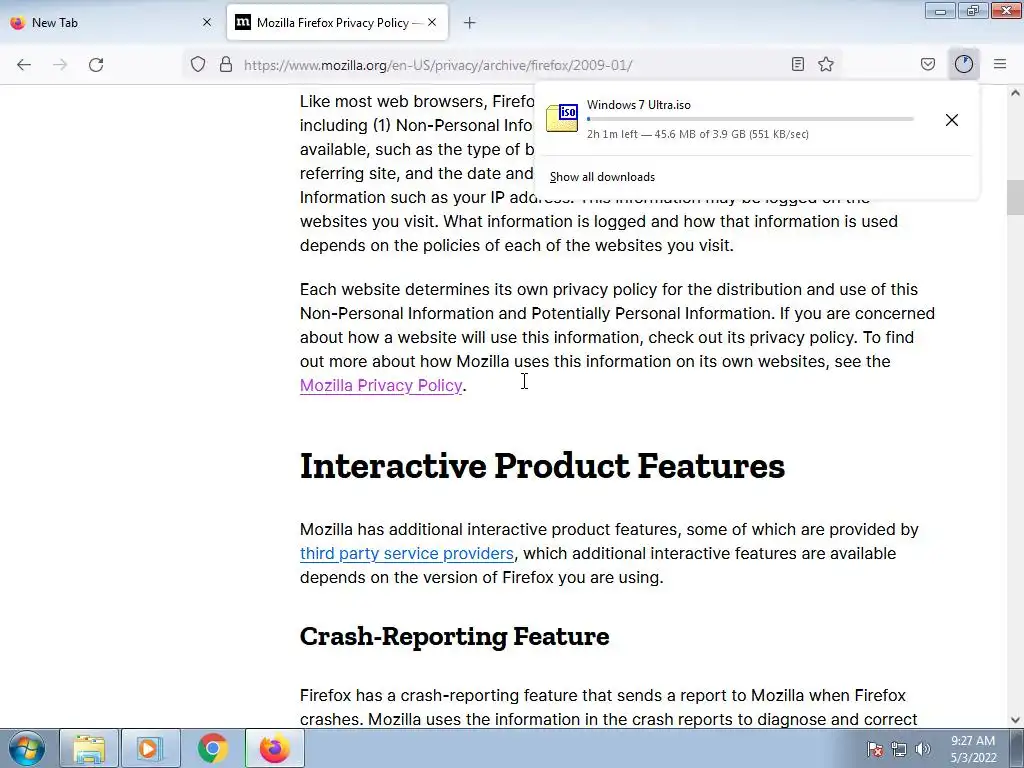Open Windows Explorer from taskbar
1024x768 pixels.
pos(89,748)
